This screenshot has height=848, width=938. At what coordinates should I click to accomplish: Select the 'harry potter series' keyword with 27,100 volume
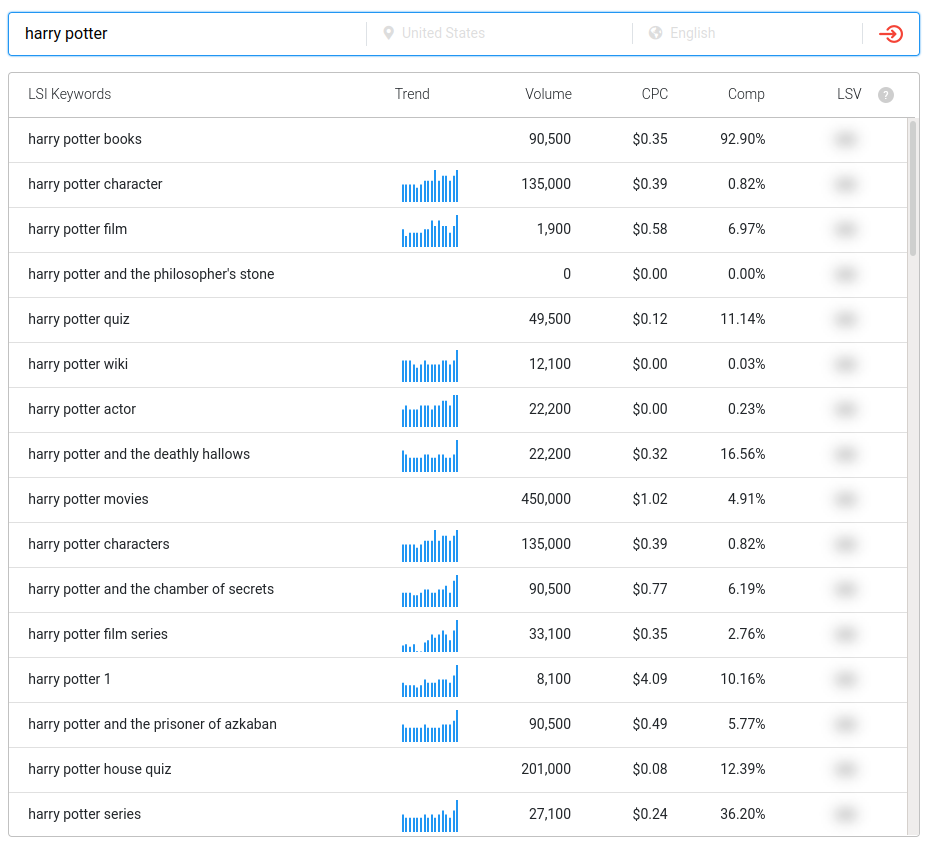(x=84, y=814)
